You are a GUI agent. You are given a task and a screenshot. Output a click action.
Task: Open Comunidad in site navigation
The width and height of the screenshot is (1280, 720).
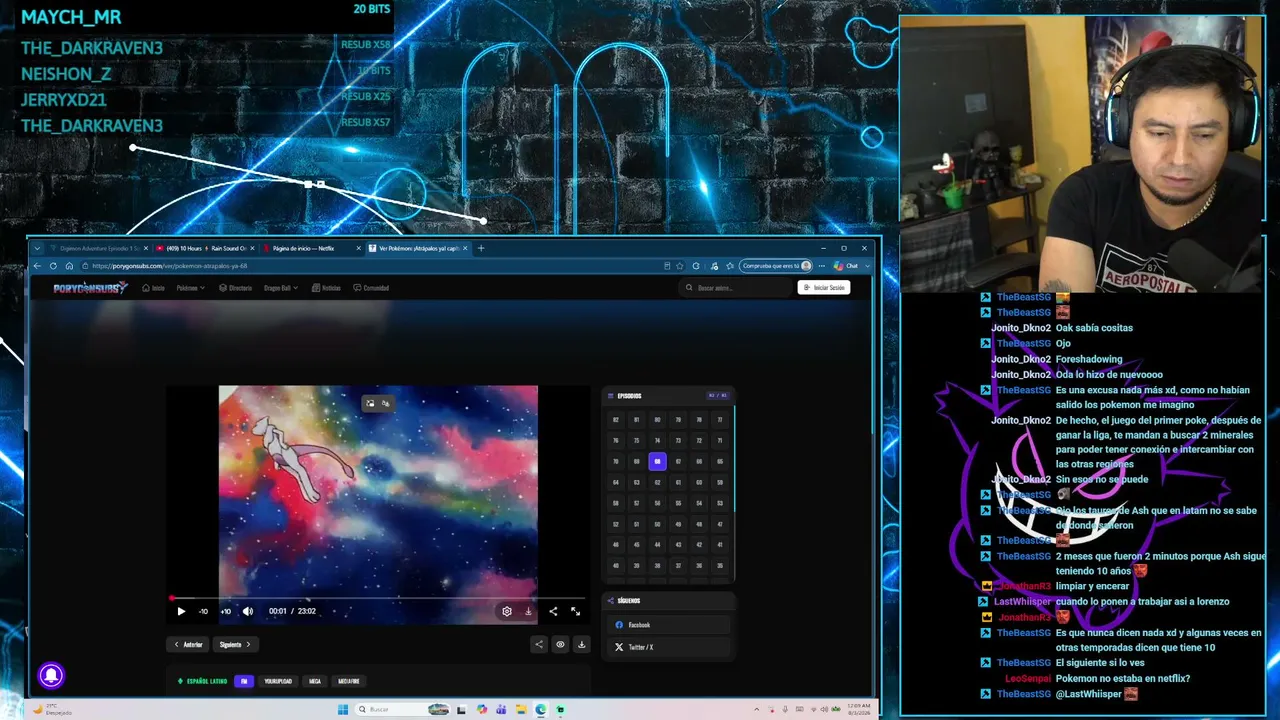(x=371, y=288)
